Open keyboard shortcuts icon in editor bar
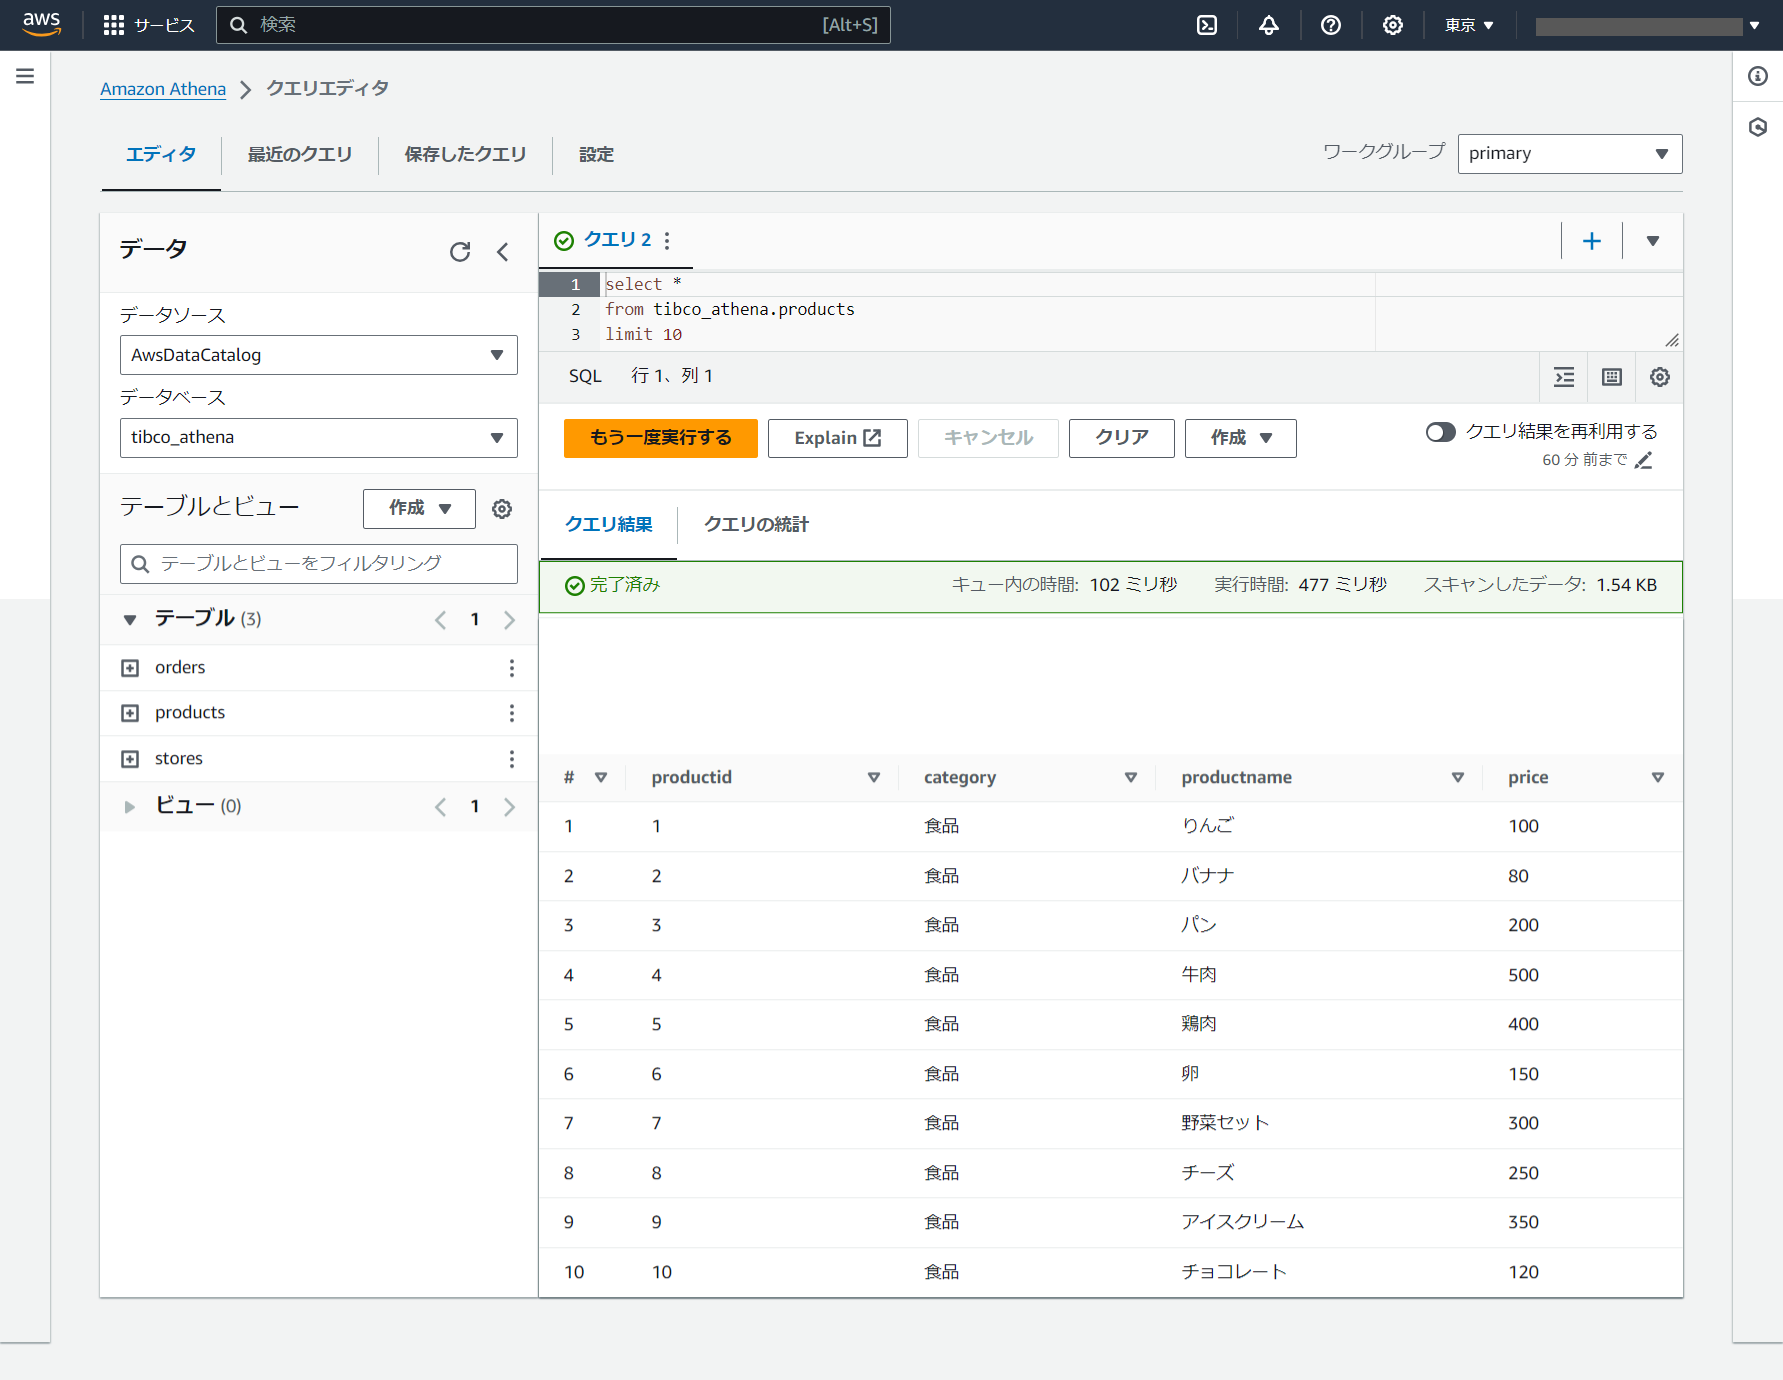 1612,377
